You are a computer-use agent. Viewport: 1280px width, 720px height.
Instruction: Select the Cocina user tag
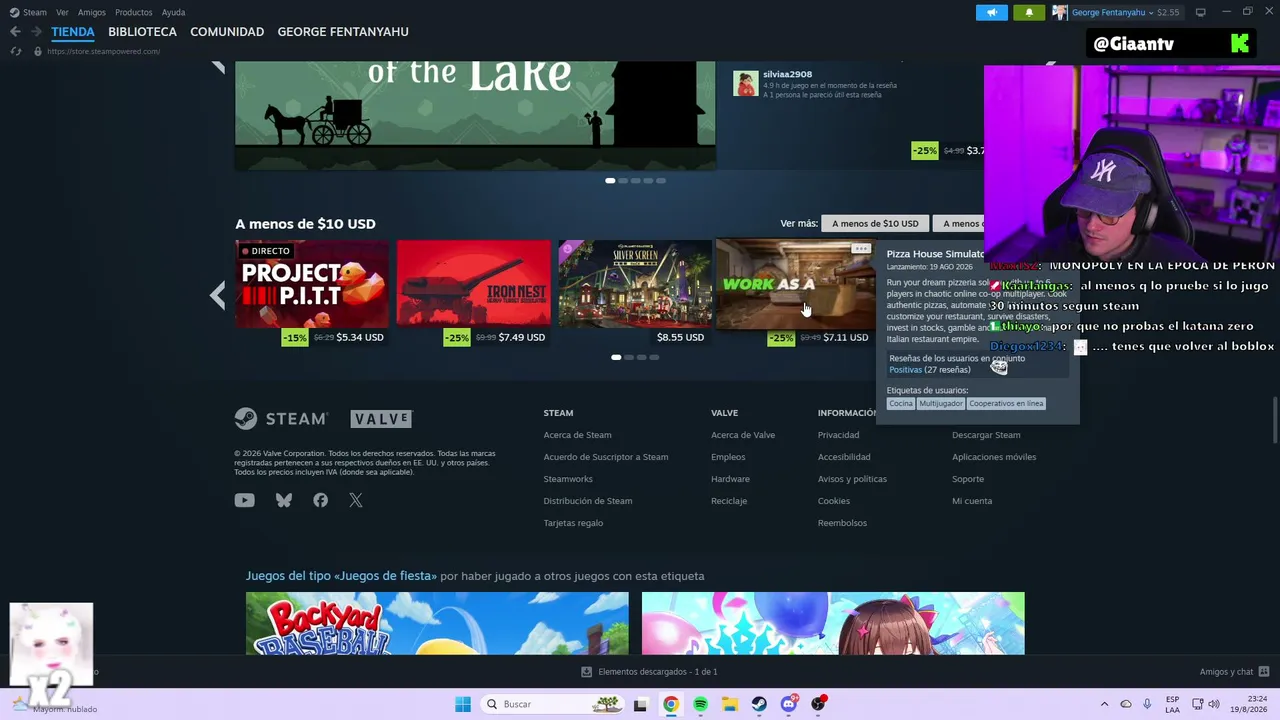click(901, 403)
